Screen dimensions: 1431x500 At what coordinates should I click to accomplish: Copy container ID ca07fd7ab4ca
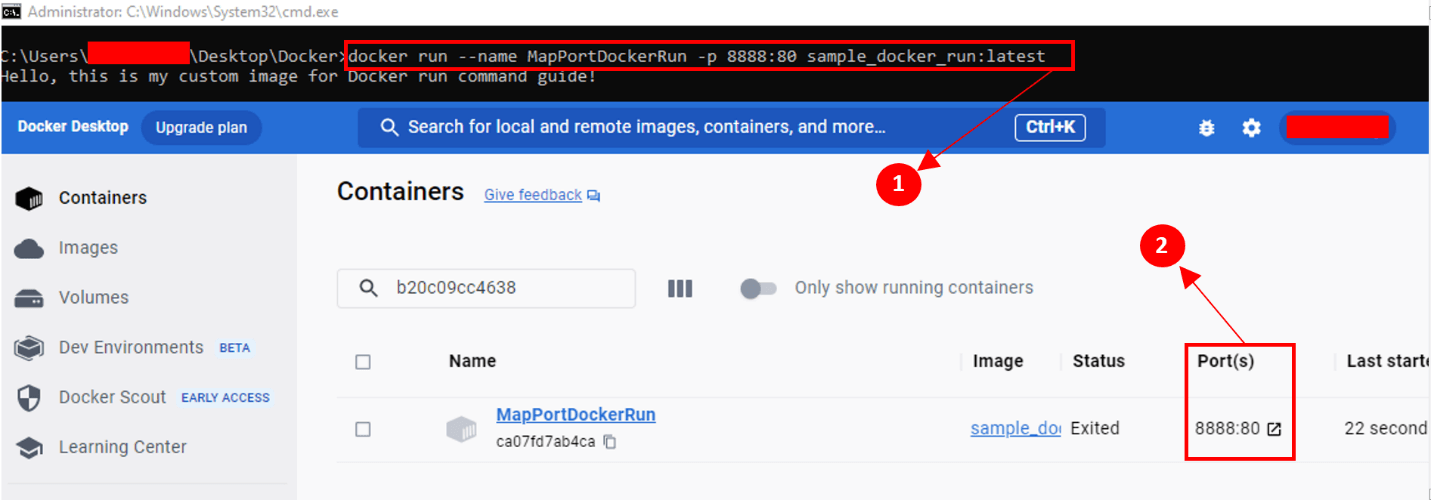click(x=610, y=441)
